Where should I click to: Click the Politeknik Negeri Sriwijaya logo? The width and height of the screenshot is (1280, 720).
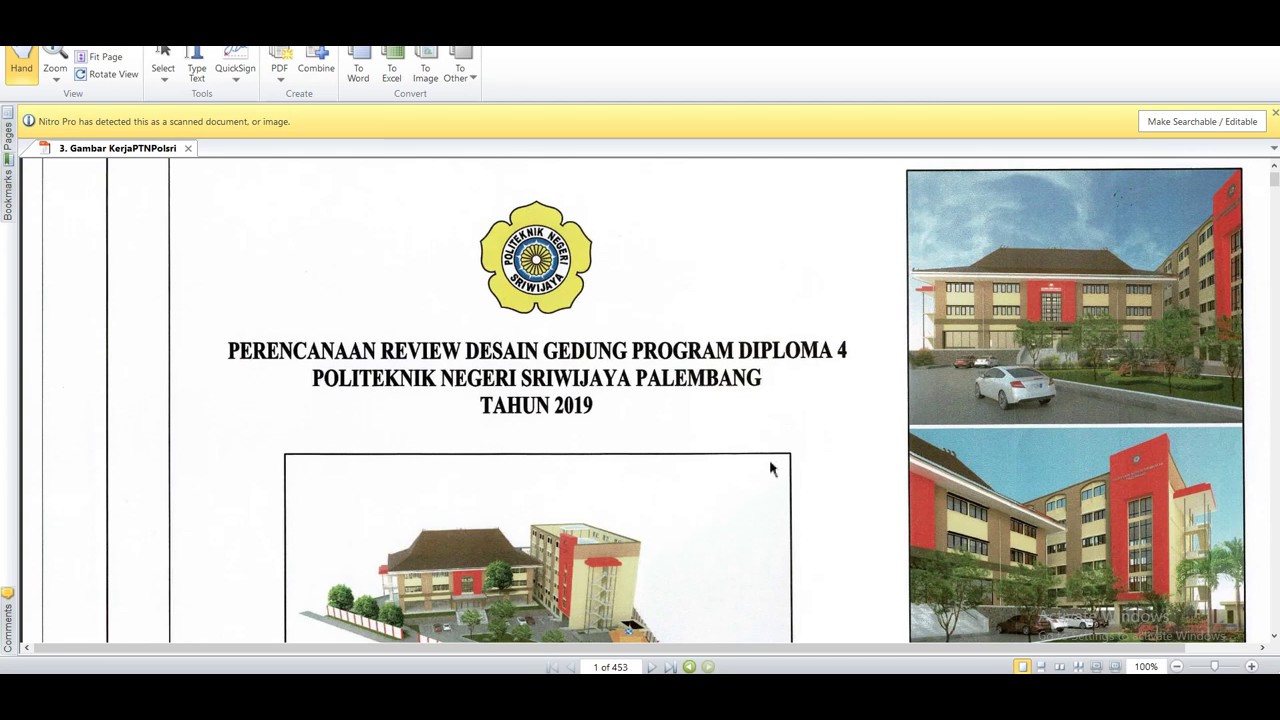click(x=536, y=257)
